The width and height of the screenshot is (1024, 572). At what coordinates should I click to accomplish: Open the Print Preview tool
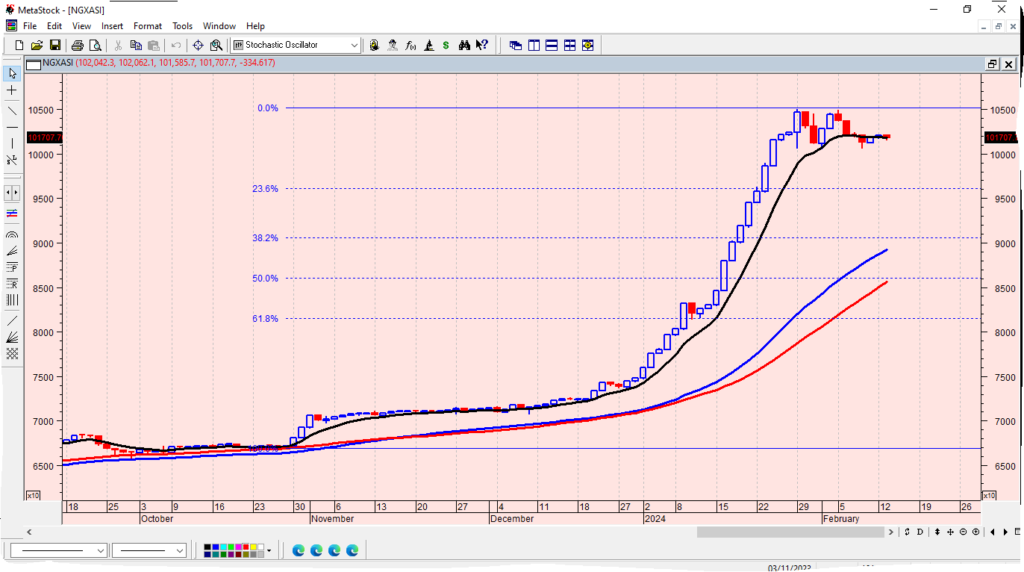tap(95, 45)
